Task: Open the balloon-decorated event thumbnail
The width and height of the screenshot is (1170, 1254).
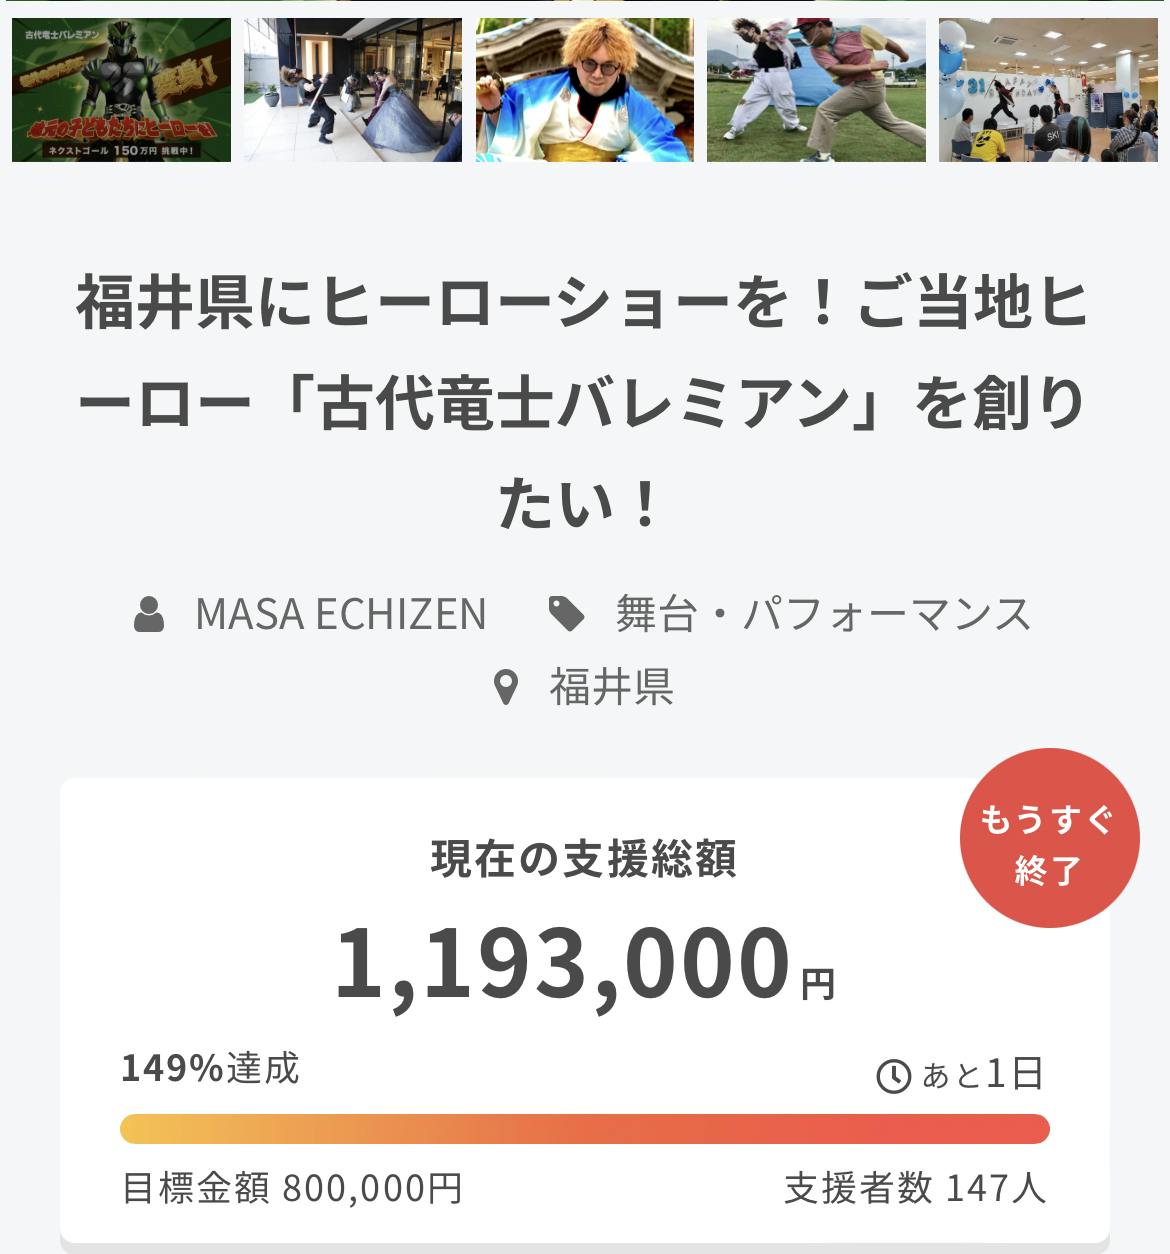Action: (x=1047, y=89)
